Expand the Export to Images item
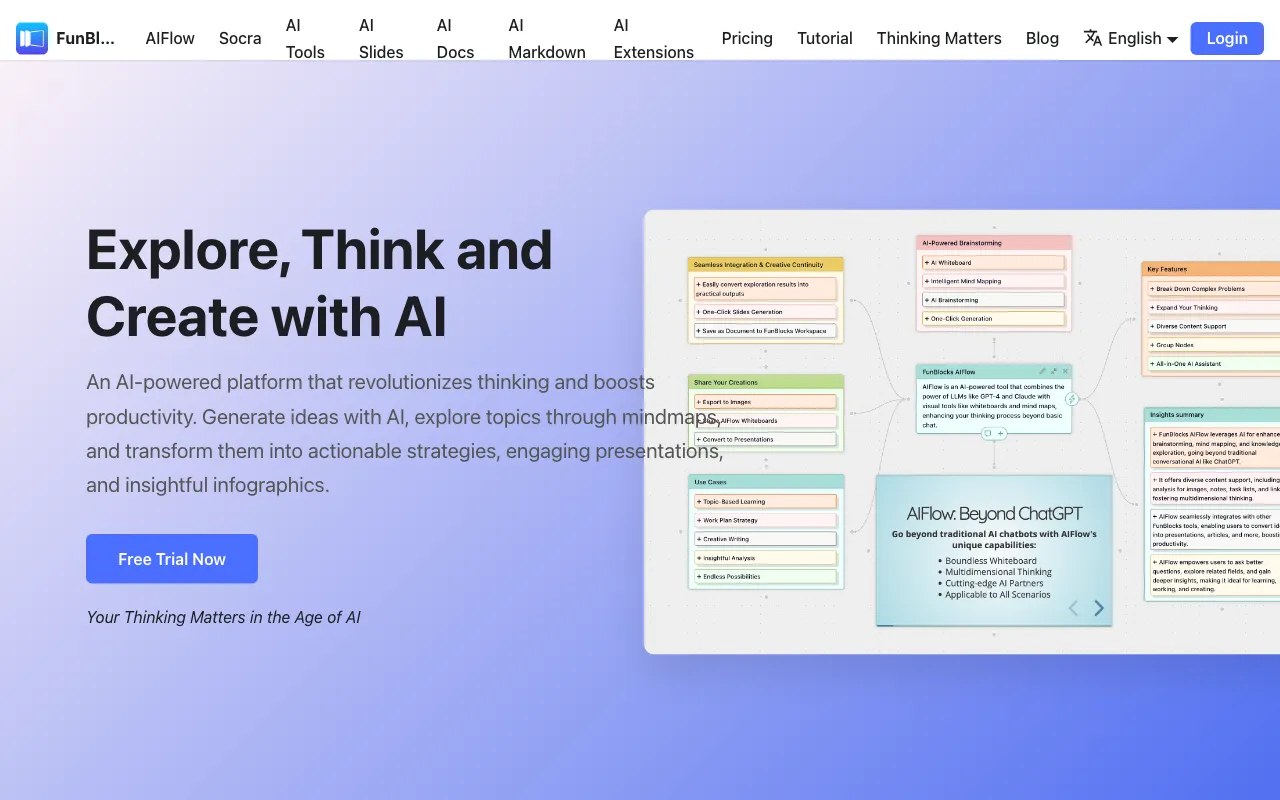 click(x=765, y=402)
